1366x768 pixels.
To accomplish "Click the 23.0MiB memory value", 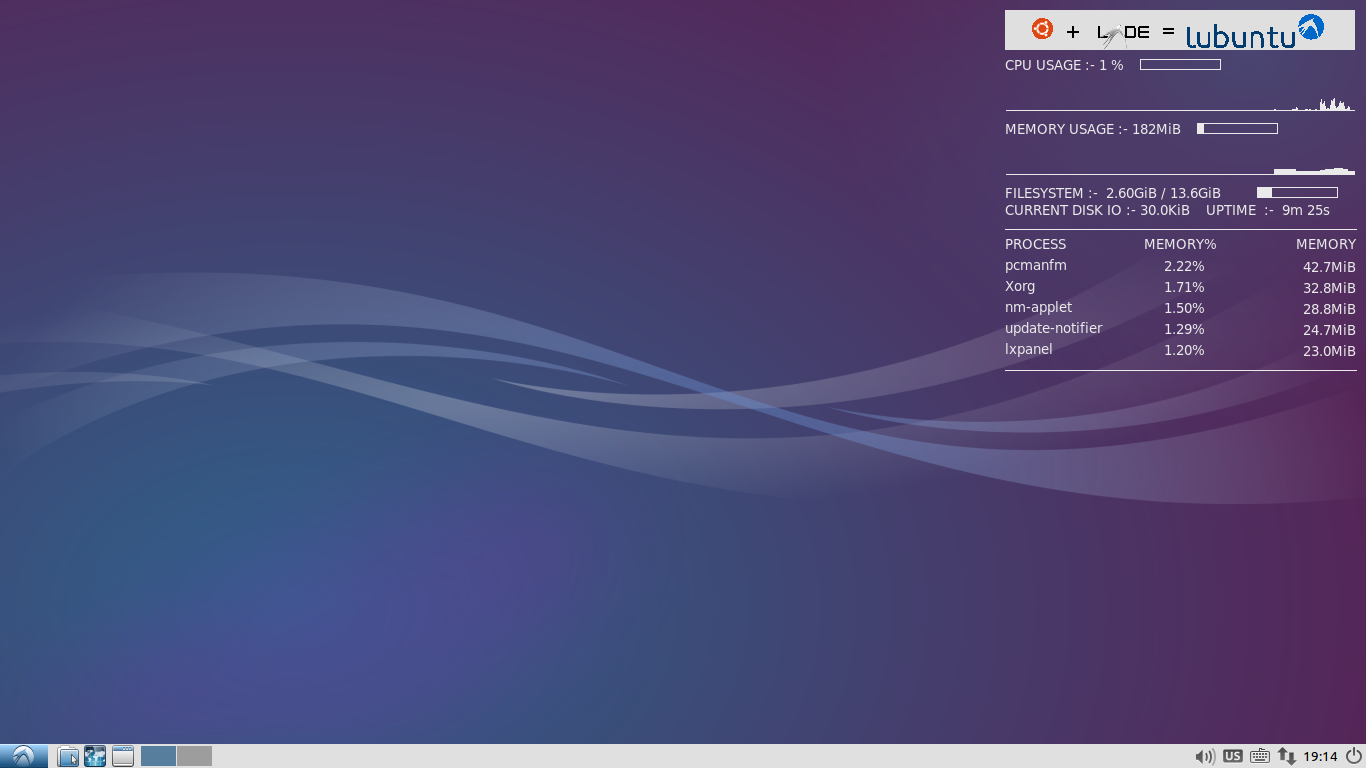I will (x=1329, y=351).
